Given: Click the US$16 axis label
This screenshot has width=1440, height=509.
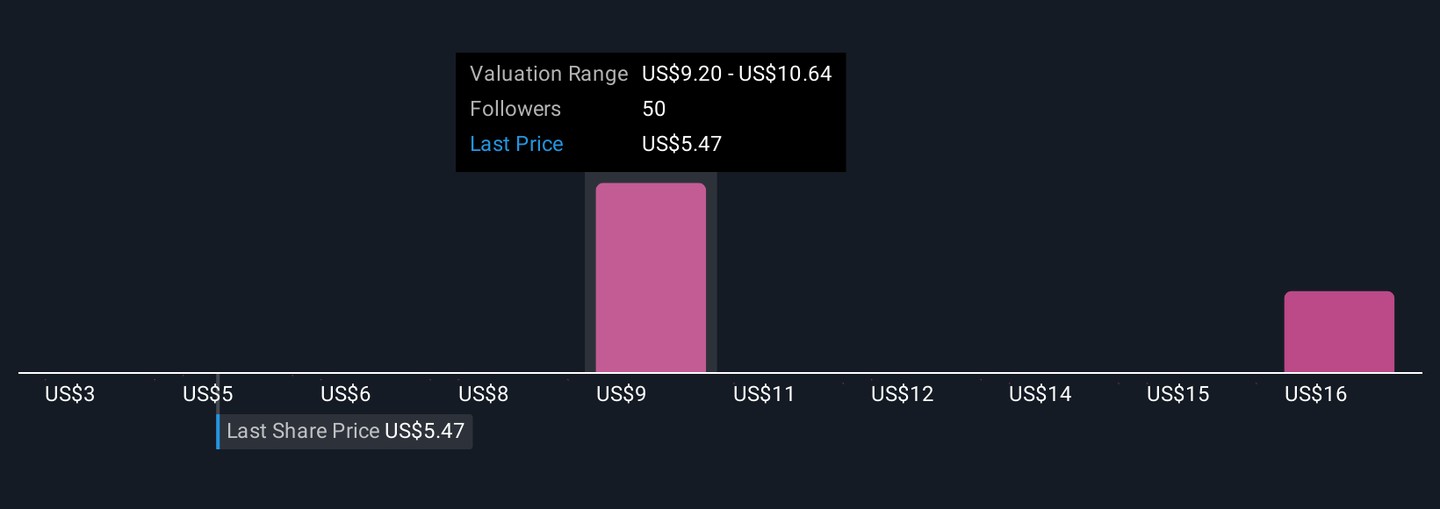Looking at the screenshot, I should pyautogui.click(x=1316, y=394).
